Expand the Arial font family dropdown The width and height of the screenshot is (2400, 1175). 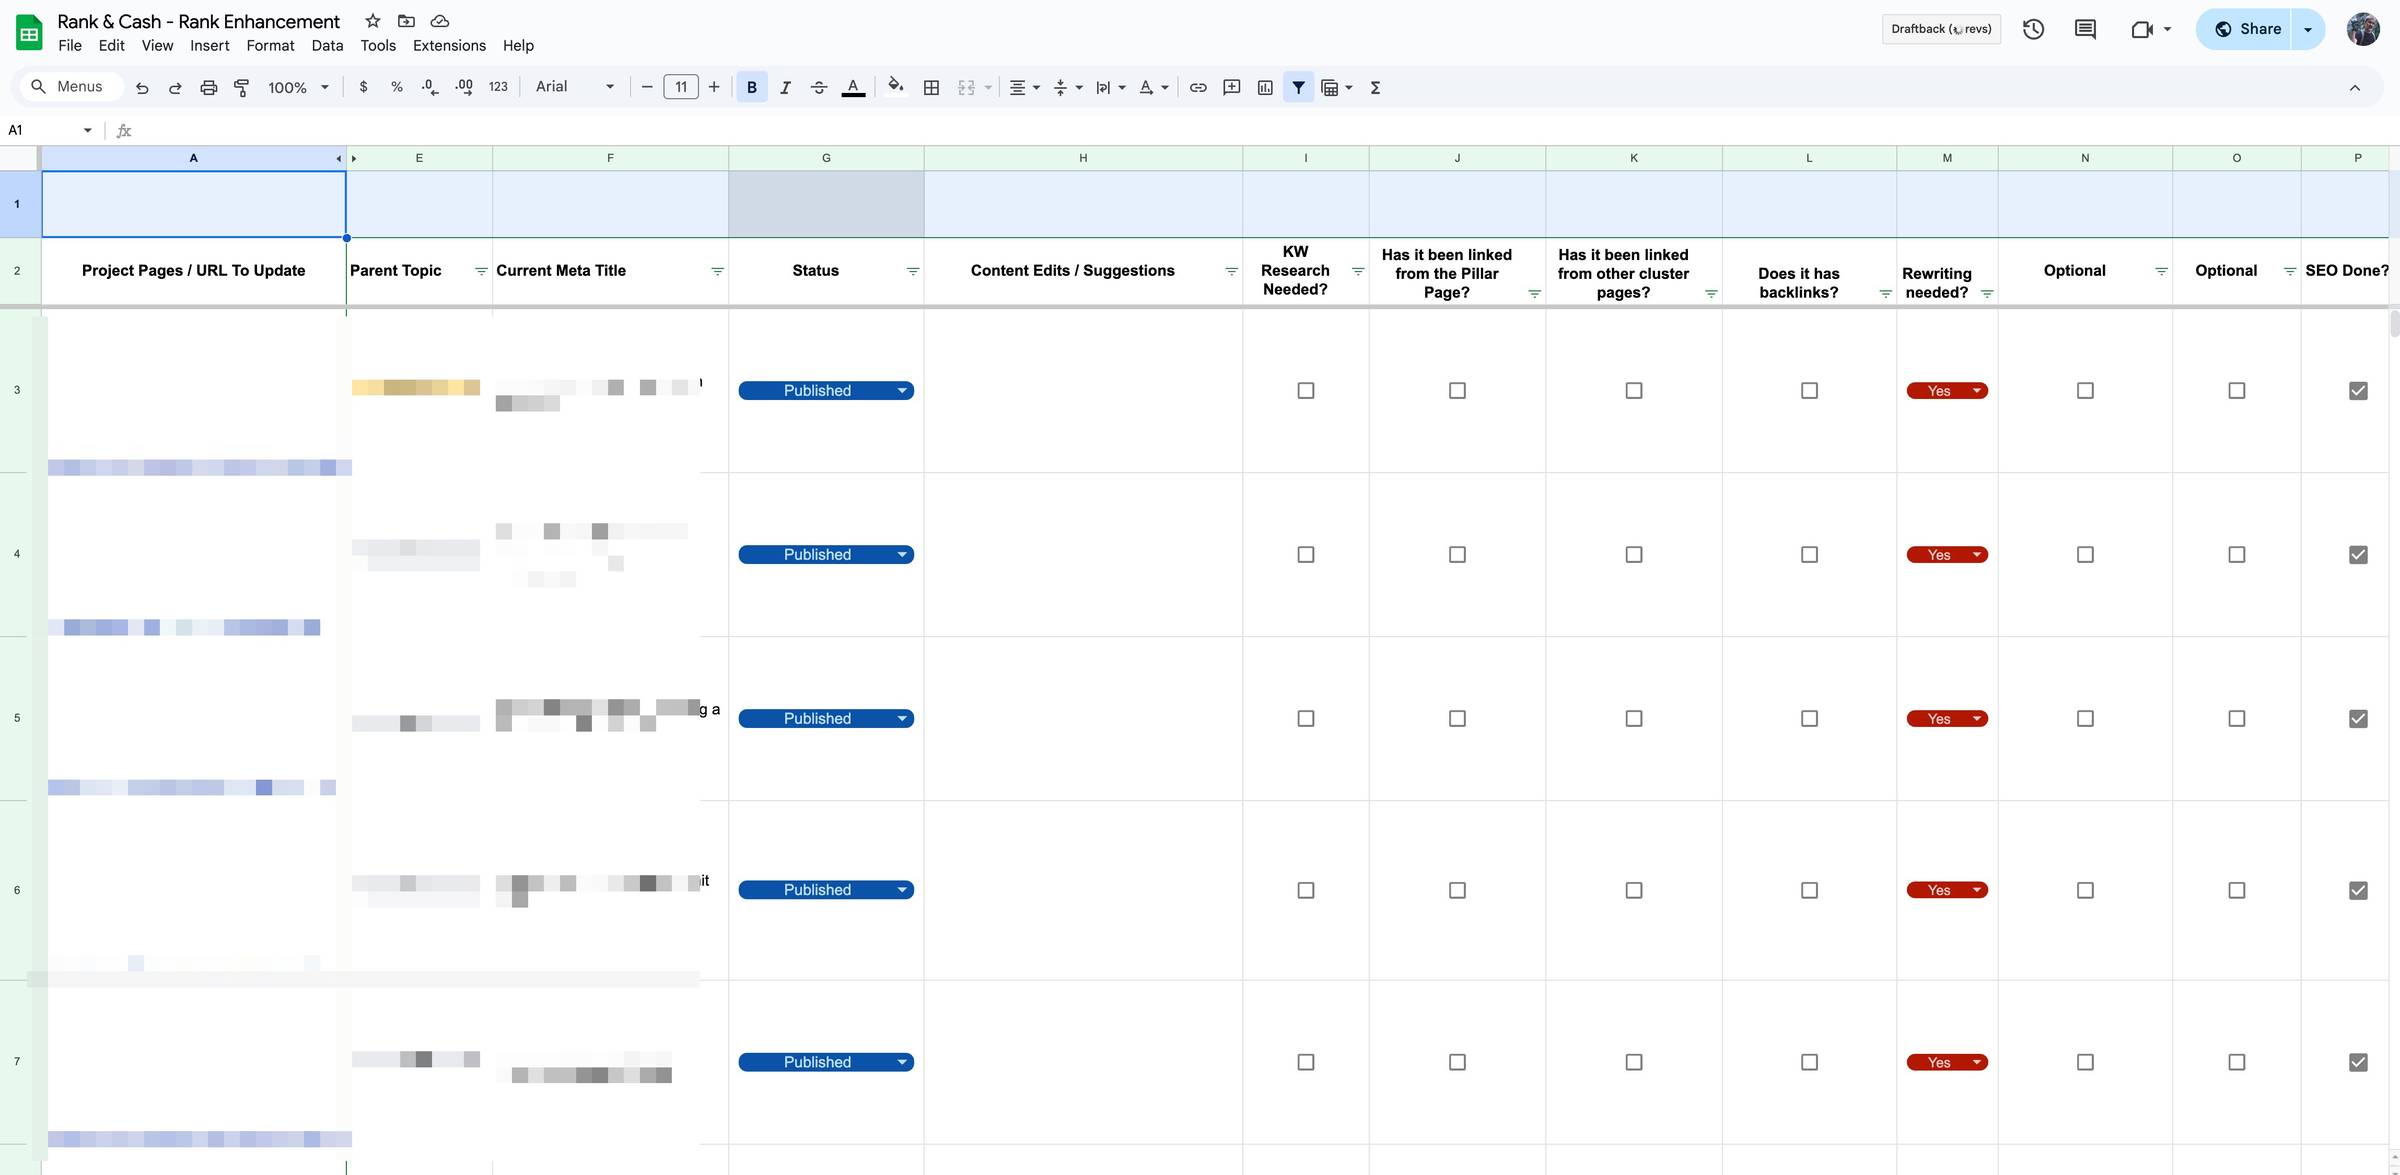pos(575,87)
